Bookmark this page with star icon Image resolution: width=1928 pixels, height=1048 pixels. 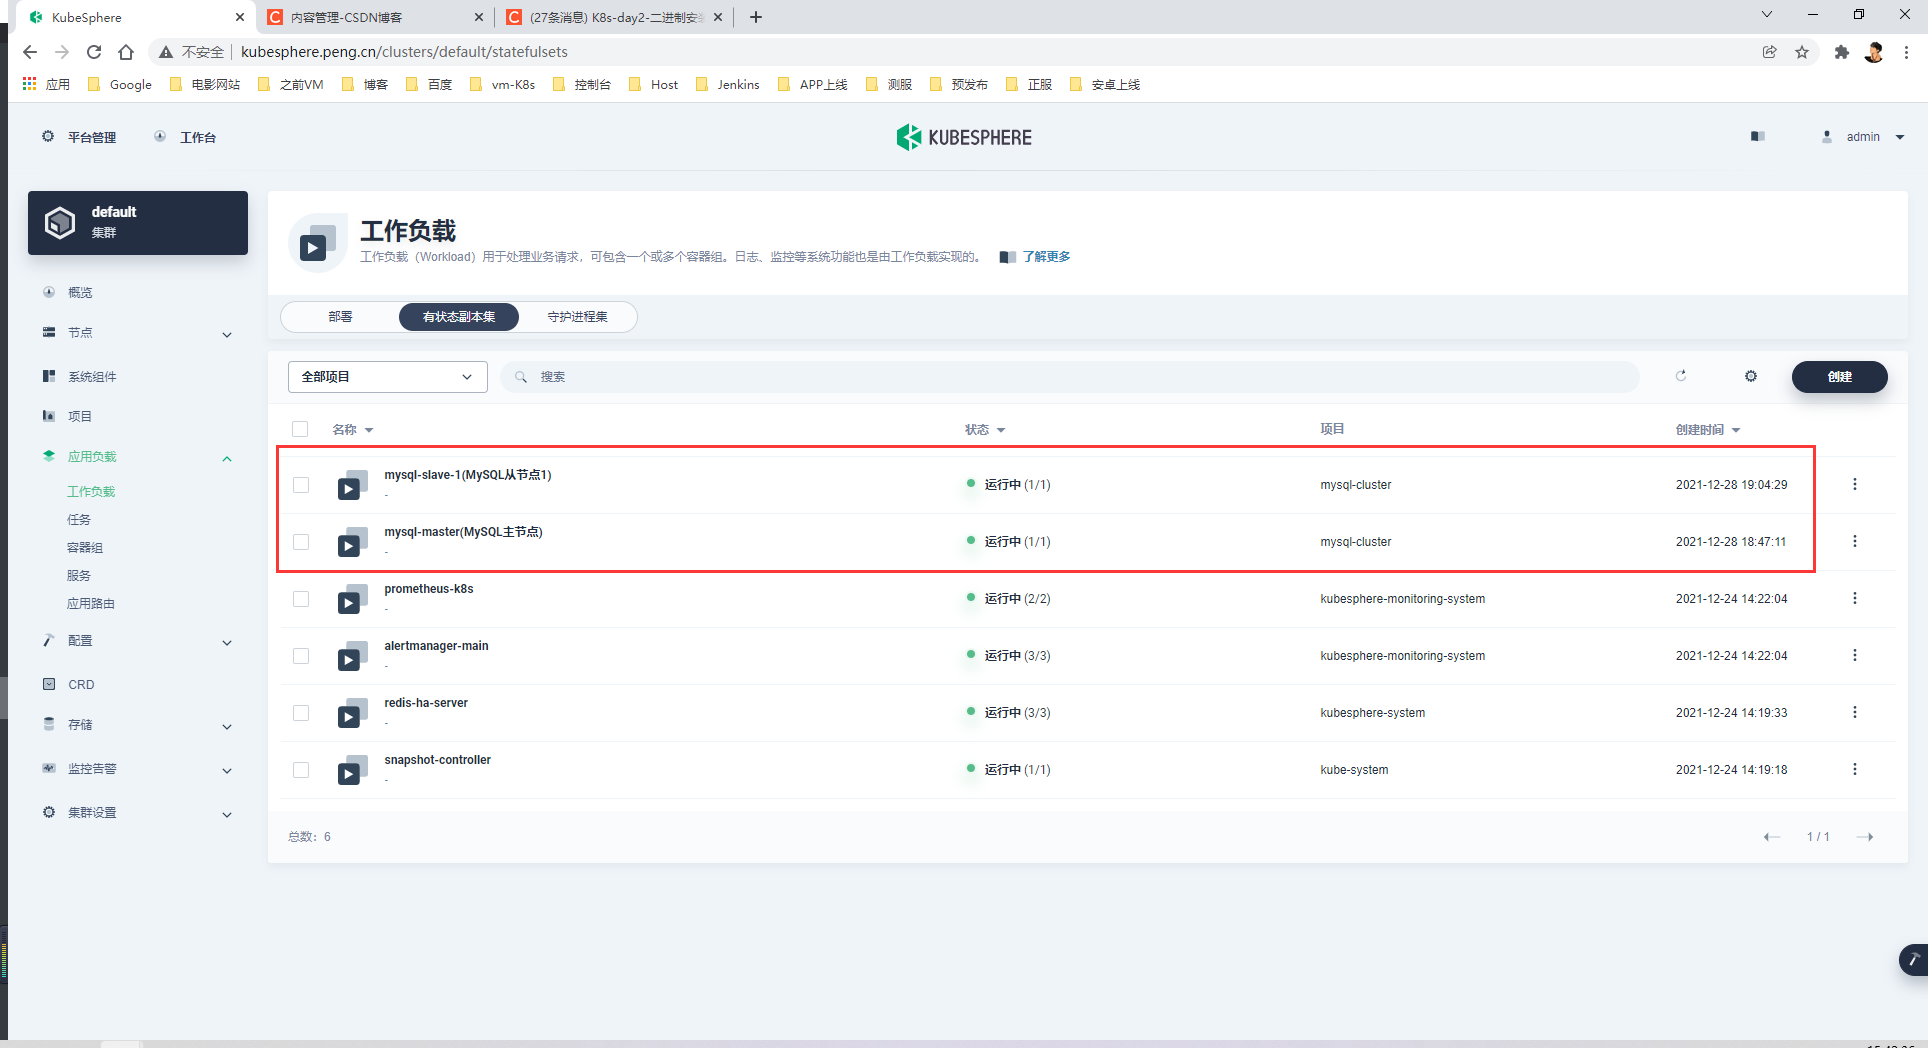click(1802, 52)
